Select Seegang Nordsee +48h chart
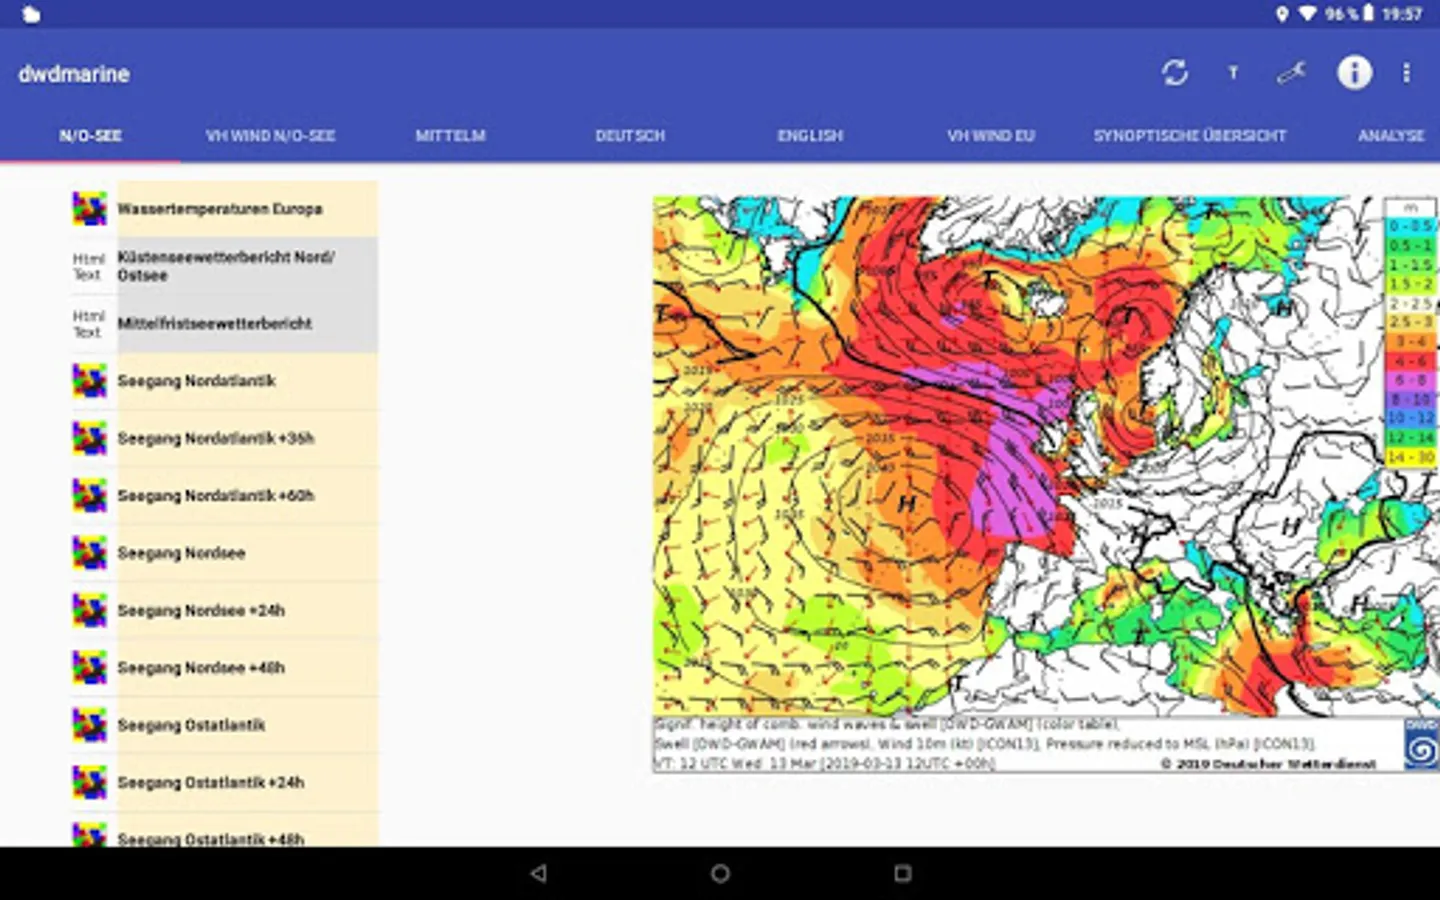Screen dimensions: 1440x900 [x=248, y=668]
